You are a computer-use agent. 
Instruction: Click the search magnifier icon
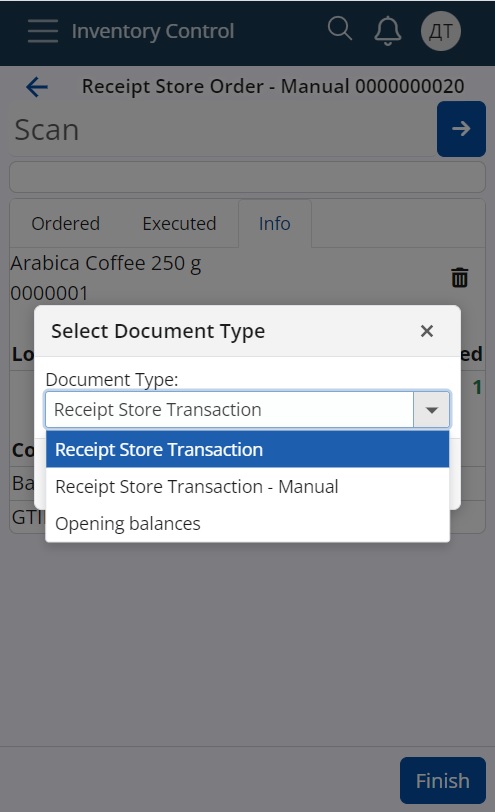pos(340,29)
